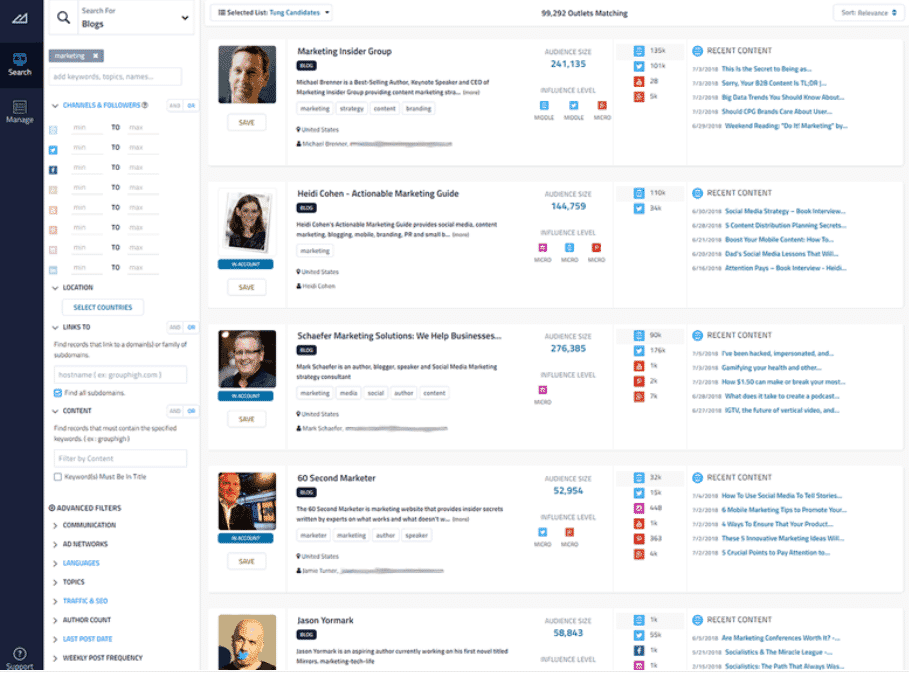This screenshot has width=909, height=673.
Task: Click Twitter follower count for Marketing Insider Group
Action: 657,65
